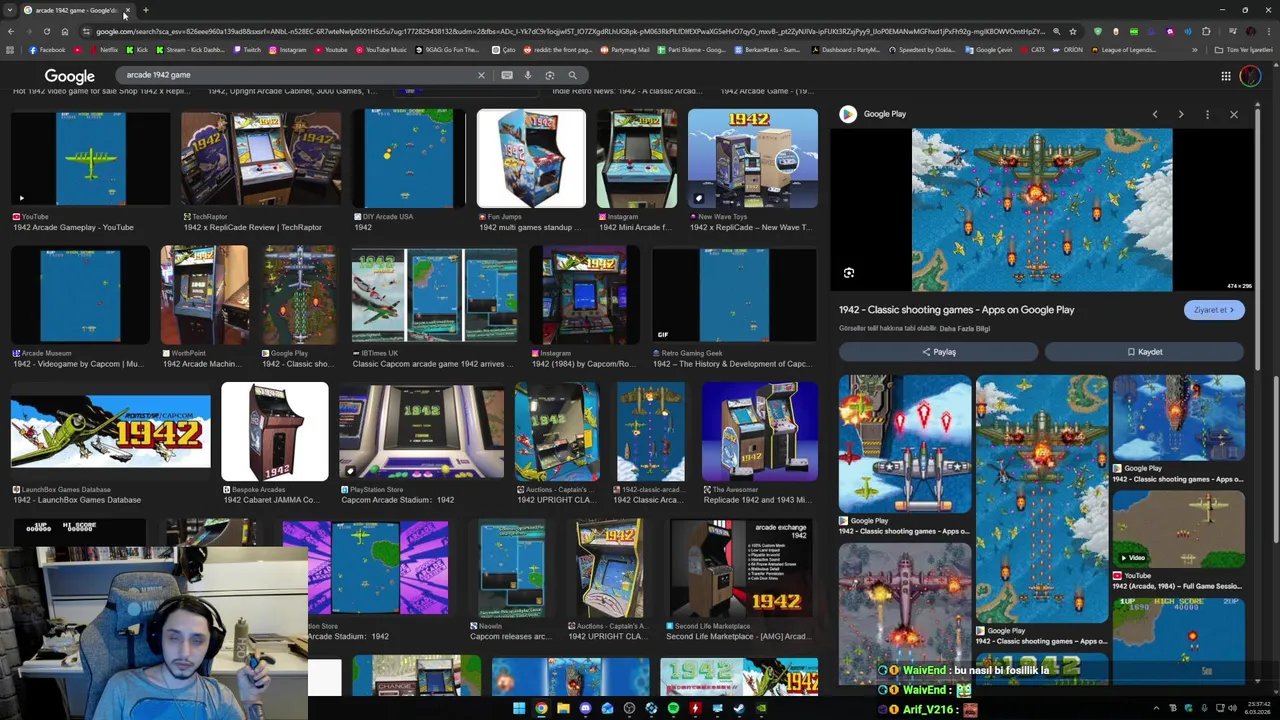Clear the search box with the X icon
Image resolution: width=1280 pixels, height=720 pixels.
pyautogui.click(x=481, y=75)
